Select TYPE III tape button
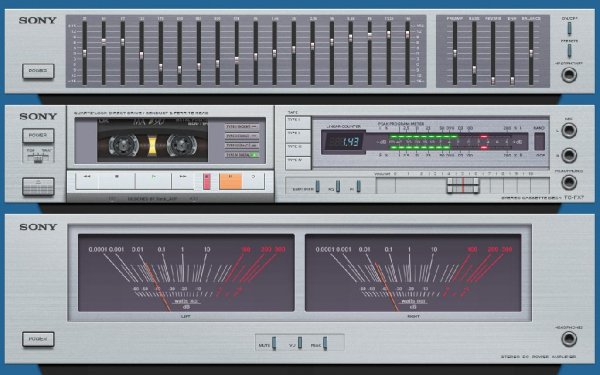 [298, 150]
